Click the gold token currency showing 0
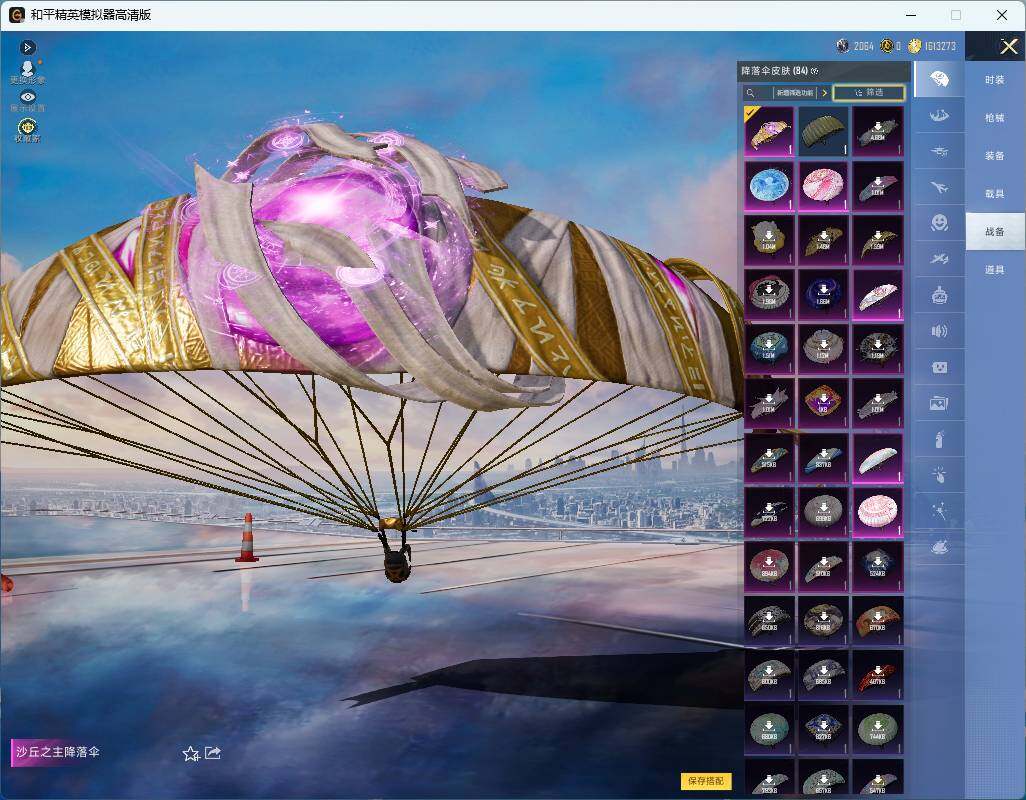The width and height of the screenshot is (1026, 800). 887,46
